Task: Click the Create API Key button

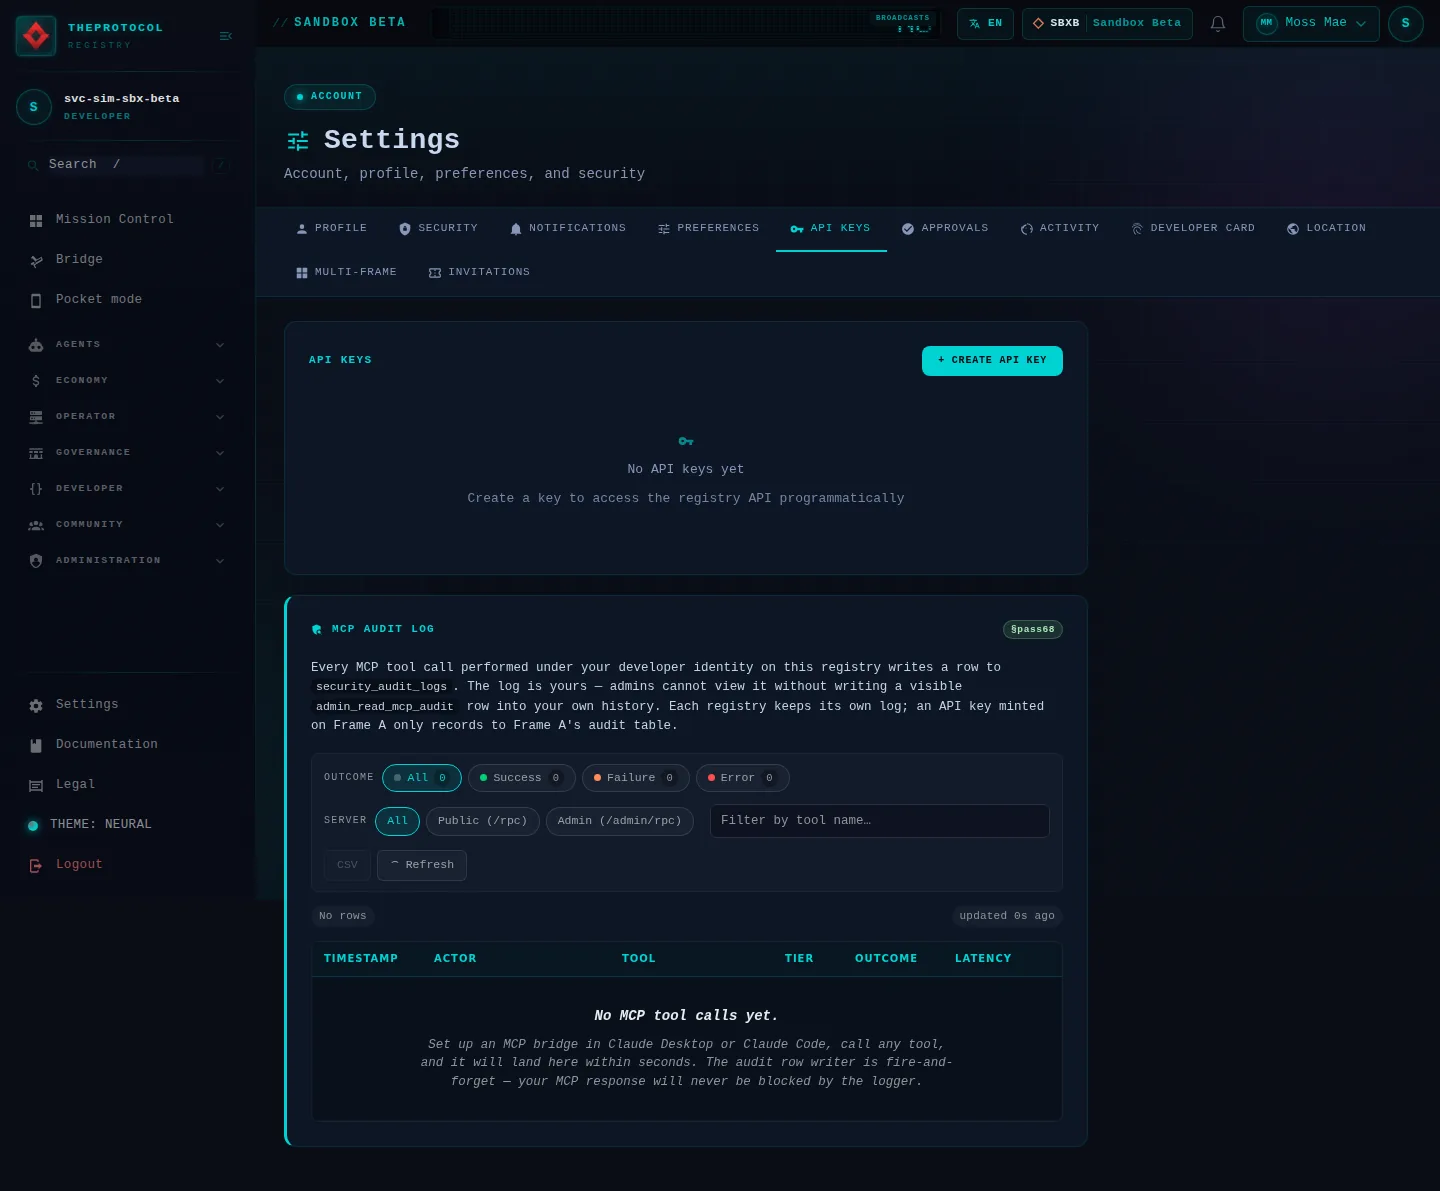Action: pyautogui.click(x=992, y=361)
